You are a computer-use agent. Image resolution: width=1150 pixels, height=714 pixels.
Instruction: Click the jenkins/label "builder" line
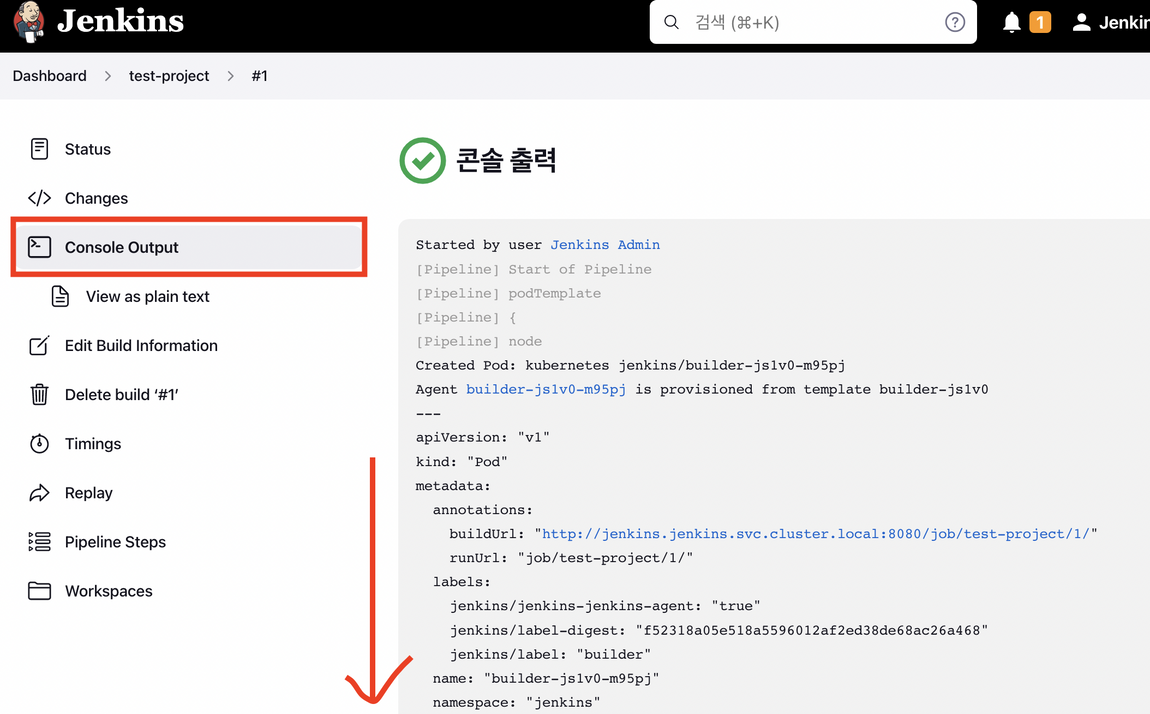click(550, 655)
